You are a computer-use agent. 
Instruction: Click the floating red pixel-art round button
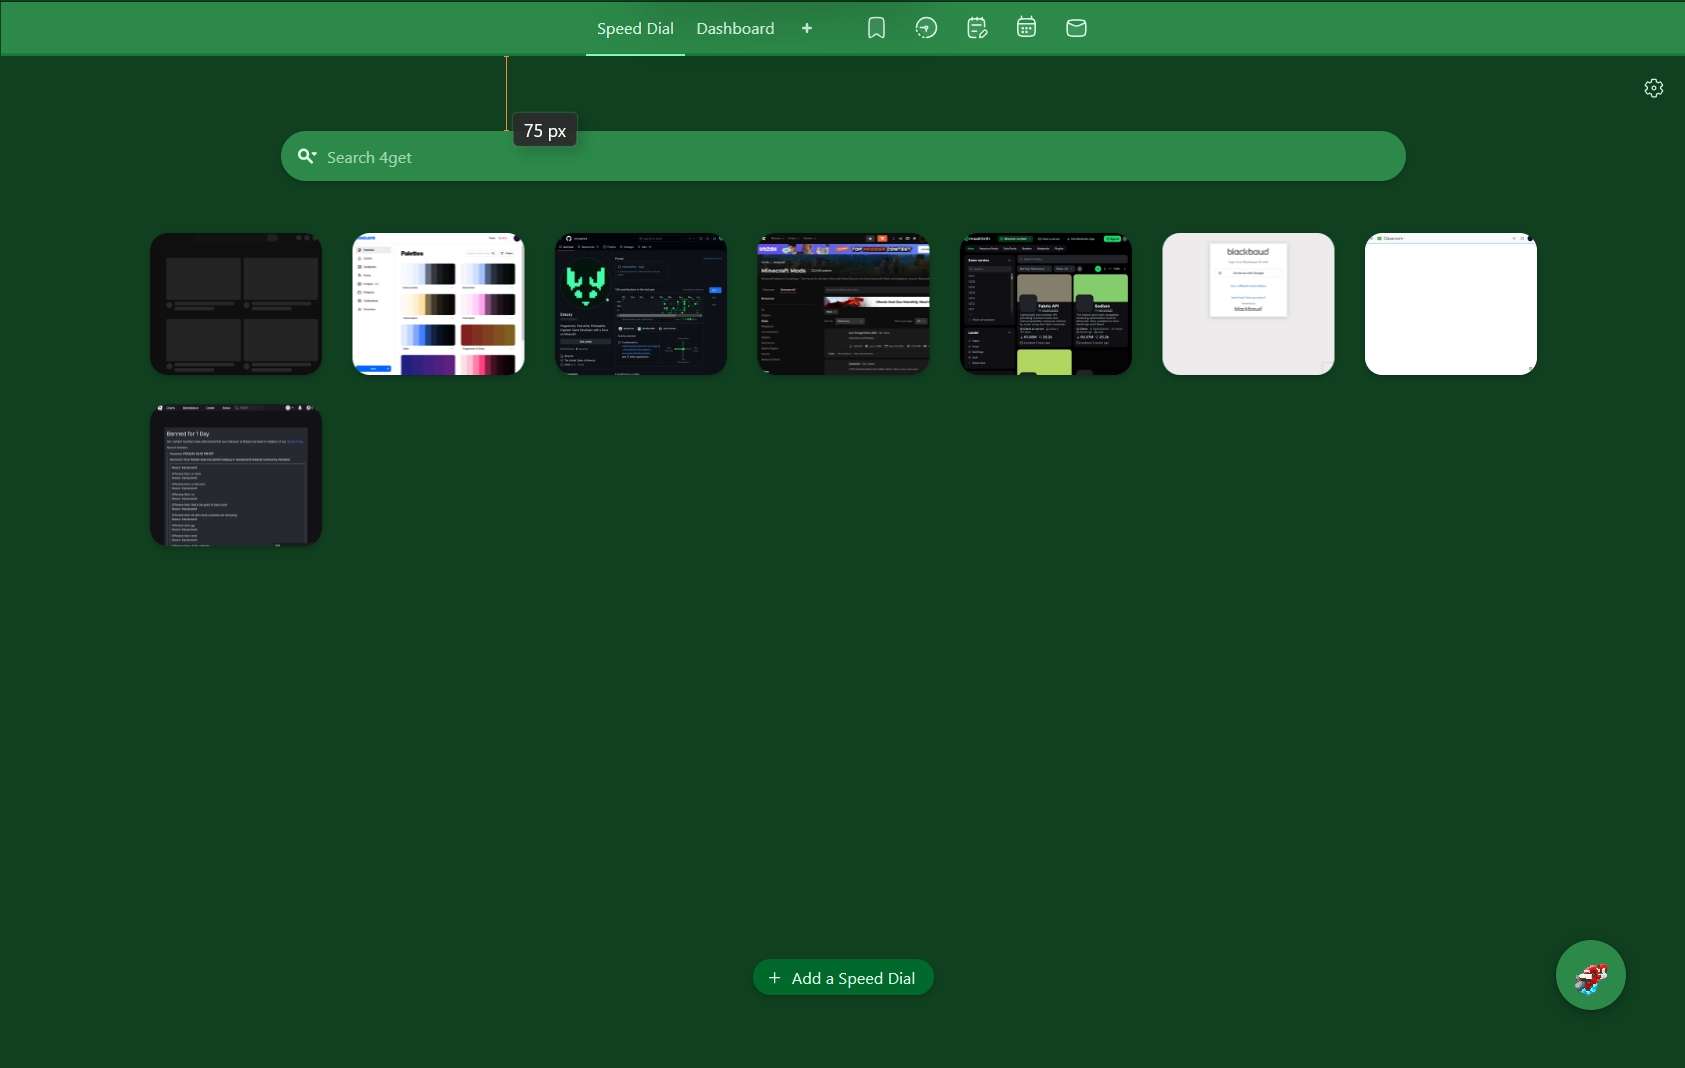click(1591, 975)
